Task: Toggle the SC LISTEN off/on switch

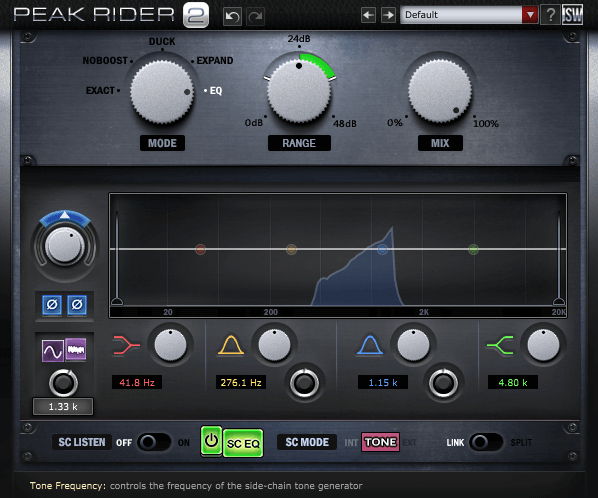Action: 154,442
